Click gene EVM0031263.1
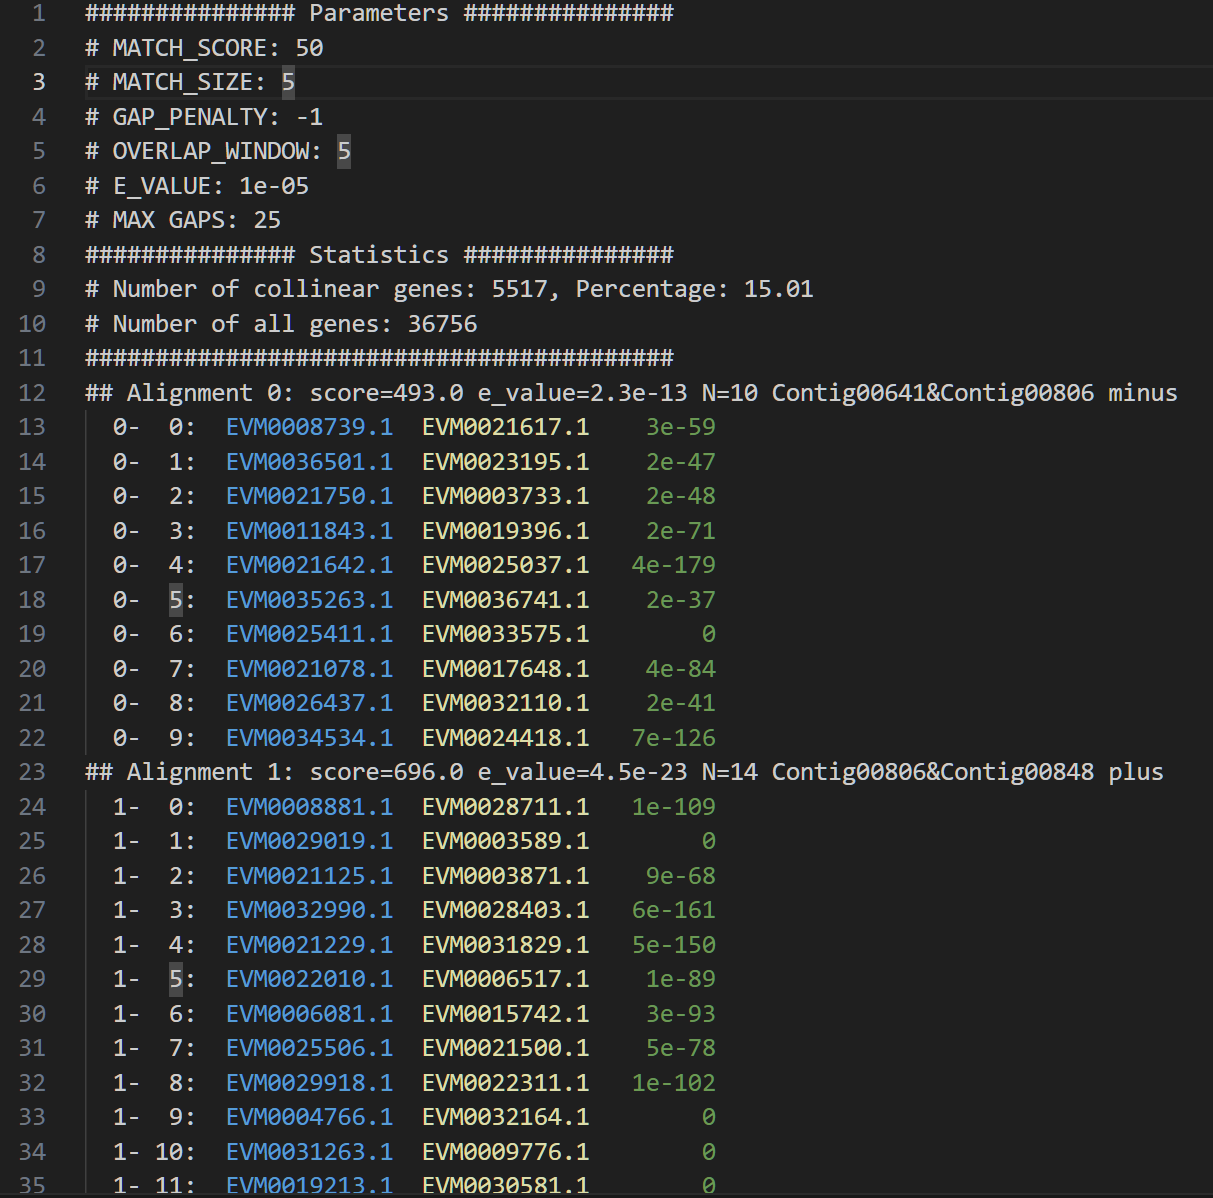Image resolution: width=1213 pixels, height=1198 pixels. (309, 1152)
